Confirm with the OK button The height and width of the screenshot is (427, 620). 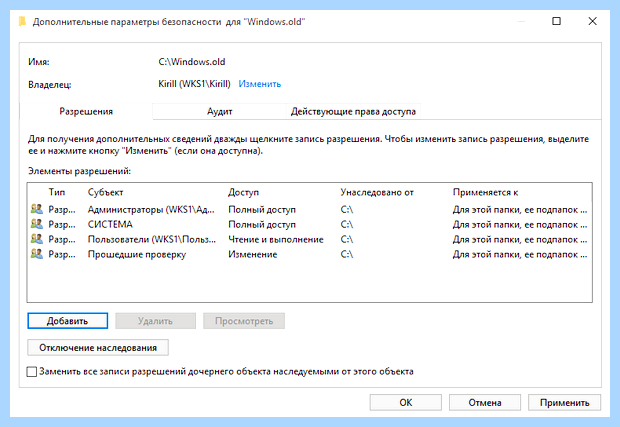click(x=406, y=402)
